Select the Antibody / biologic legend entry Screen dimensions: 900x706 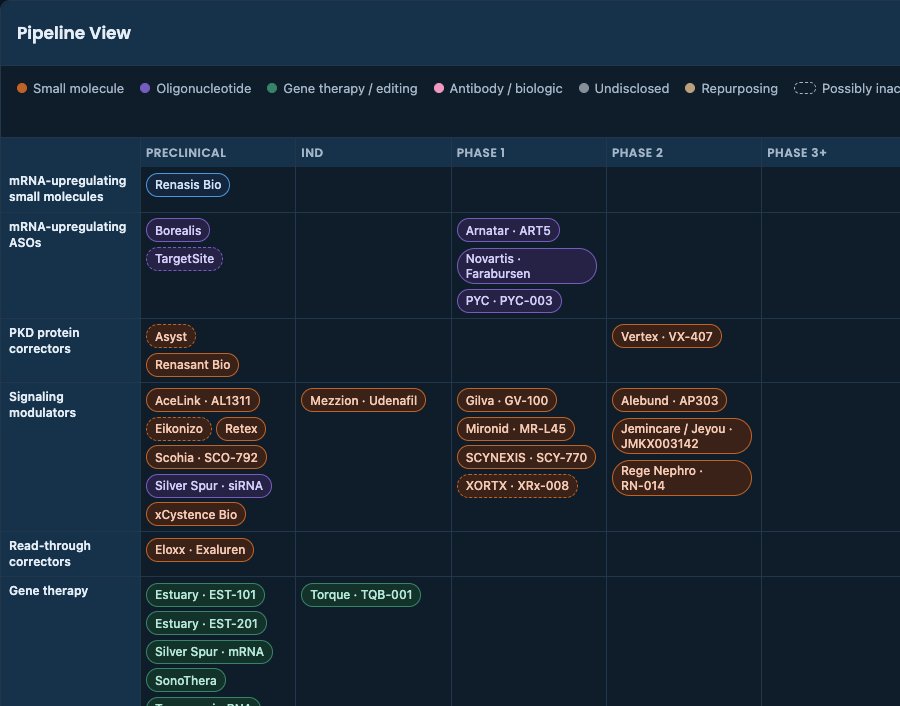pos(498,88)
